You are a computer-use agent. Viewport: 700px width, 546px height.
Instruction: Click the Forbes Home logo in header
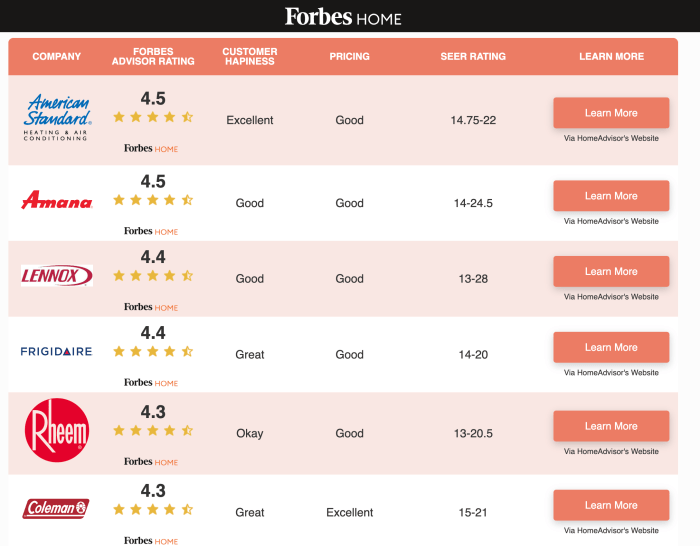pos(342,17)
